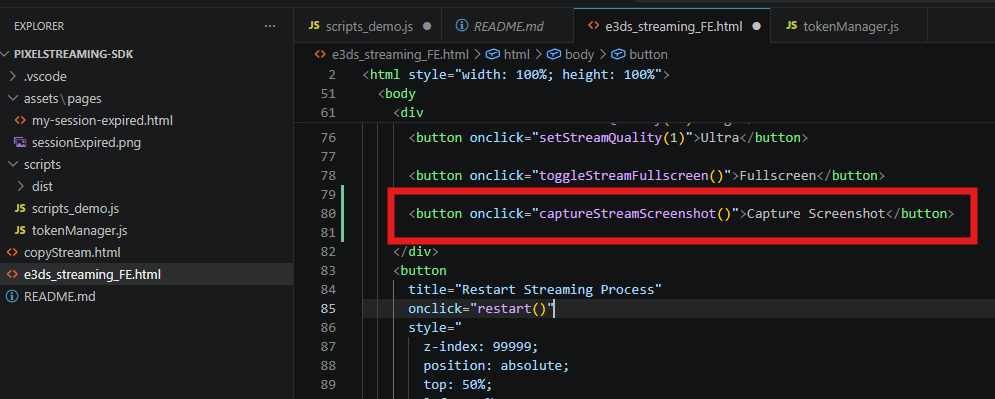Click line number 80 in the gutter

point(328,214)
